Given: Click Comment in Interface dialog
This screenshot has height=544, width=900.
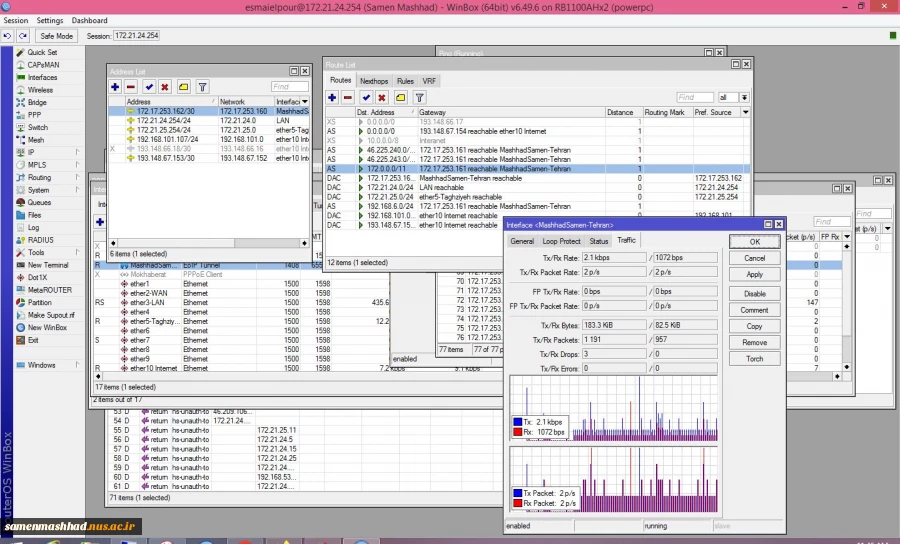Looking at the screenshot, I should pyautogui.click(x=755, y=310).
